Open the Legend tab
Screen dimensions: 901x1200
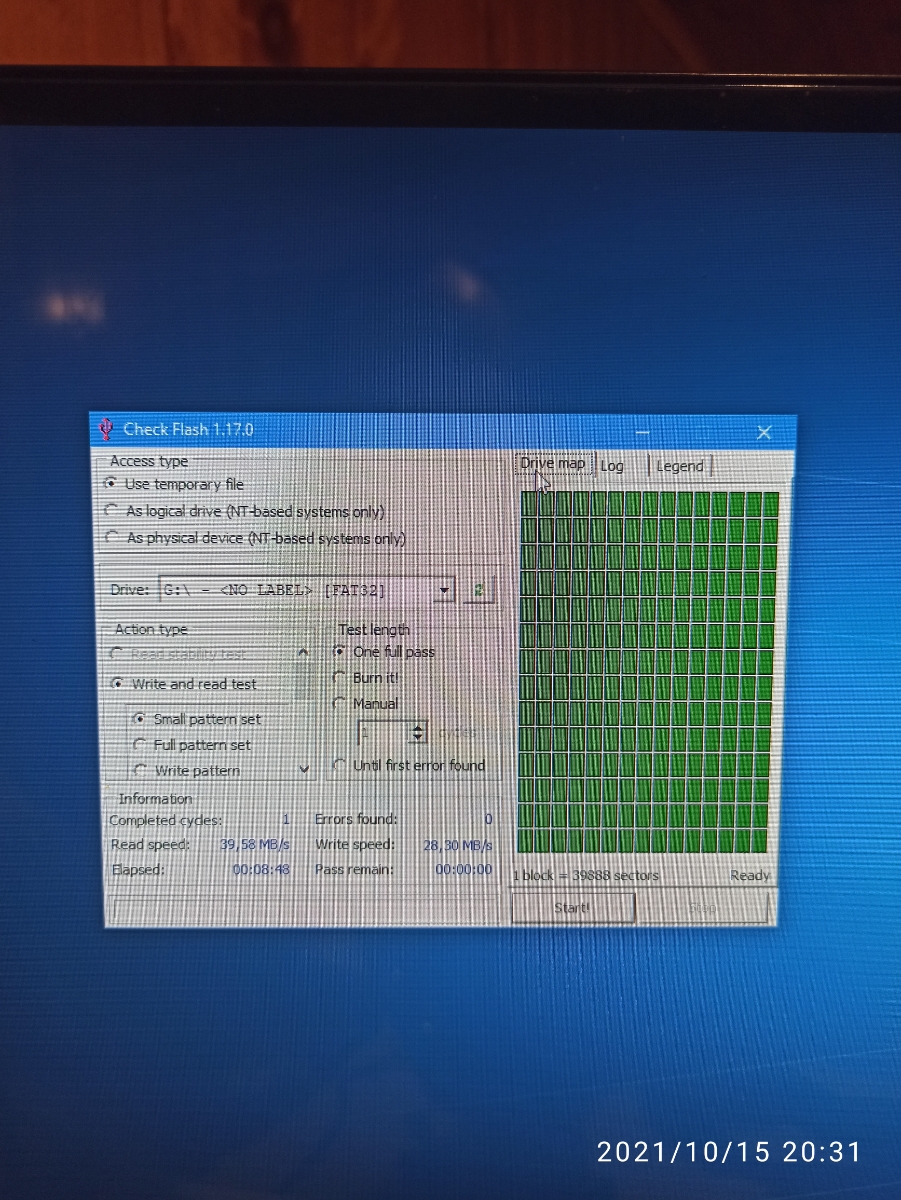coord(680,466)
